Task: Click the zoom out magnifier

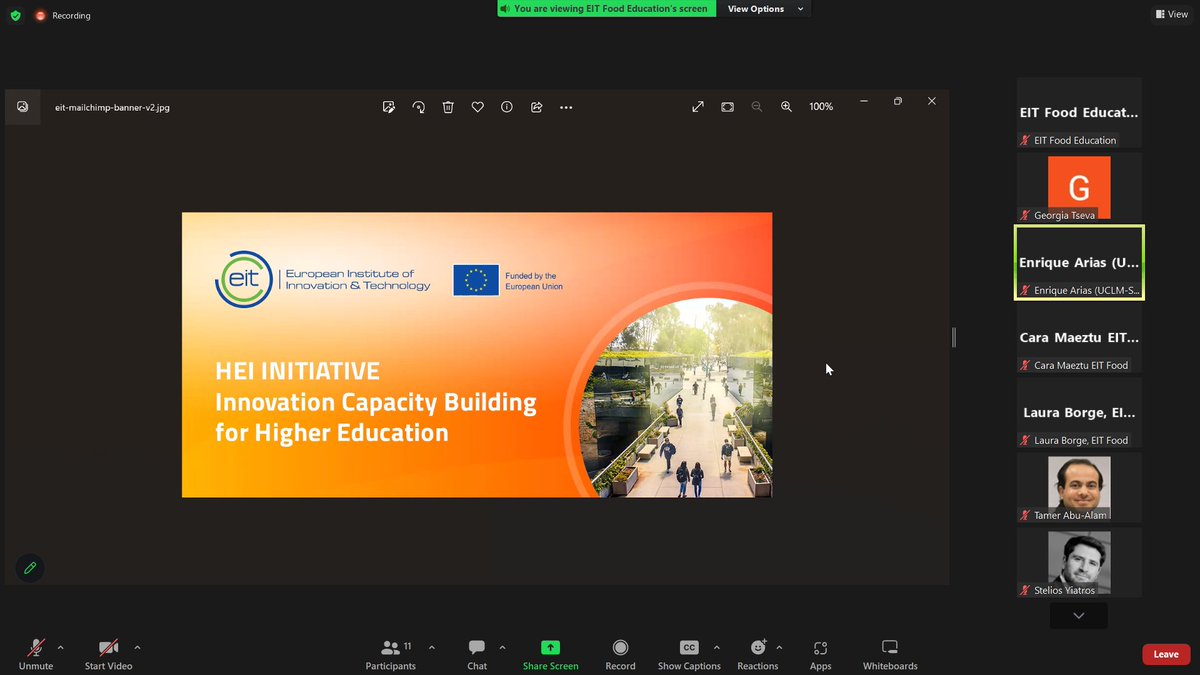Action: point(757,107)
